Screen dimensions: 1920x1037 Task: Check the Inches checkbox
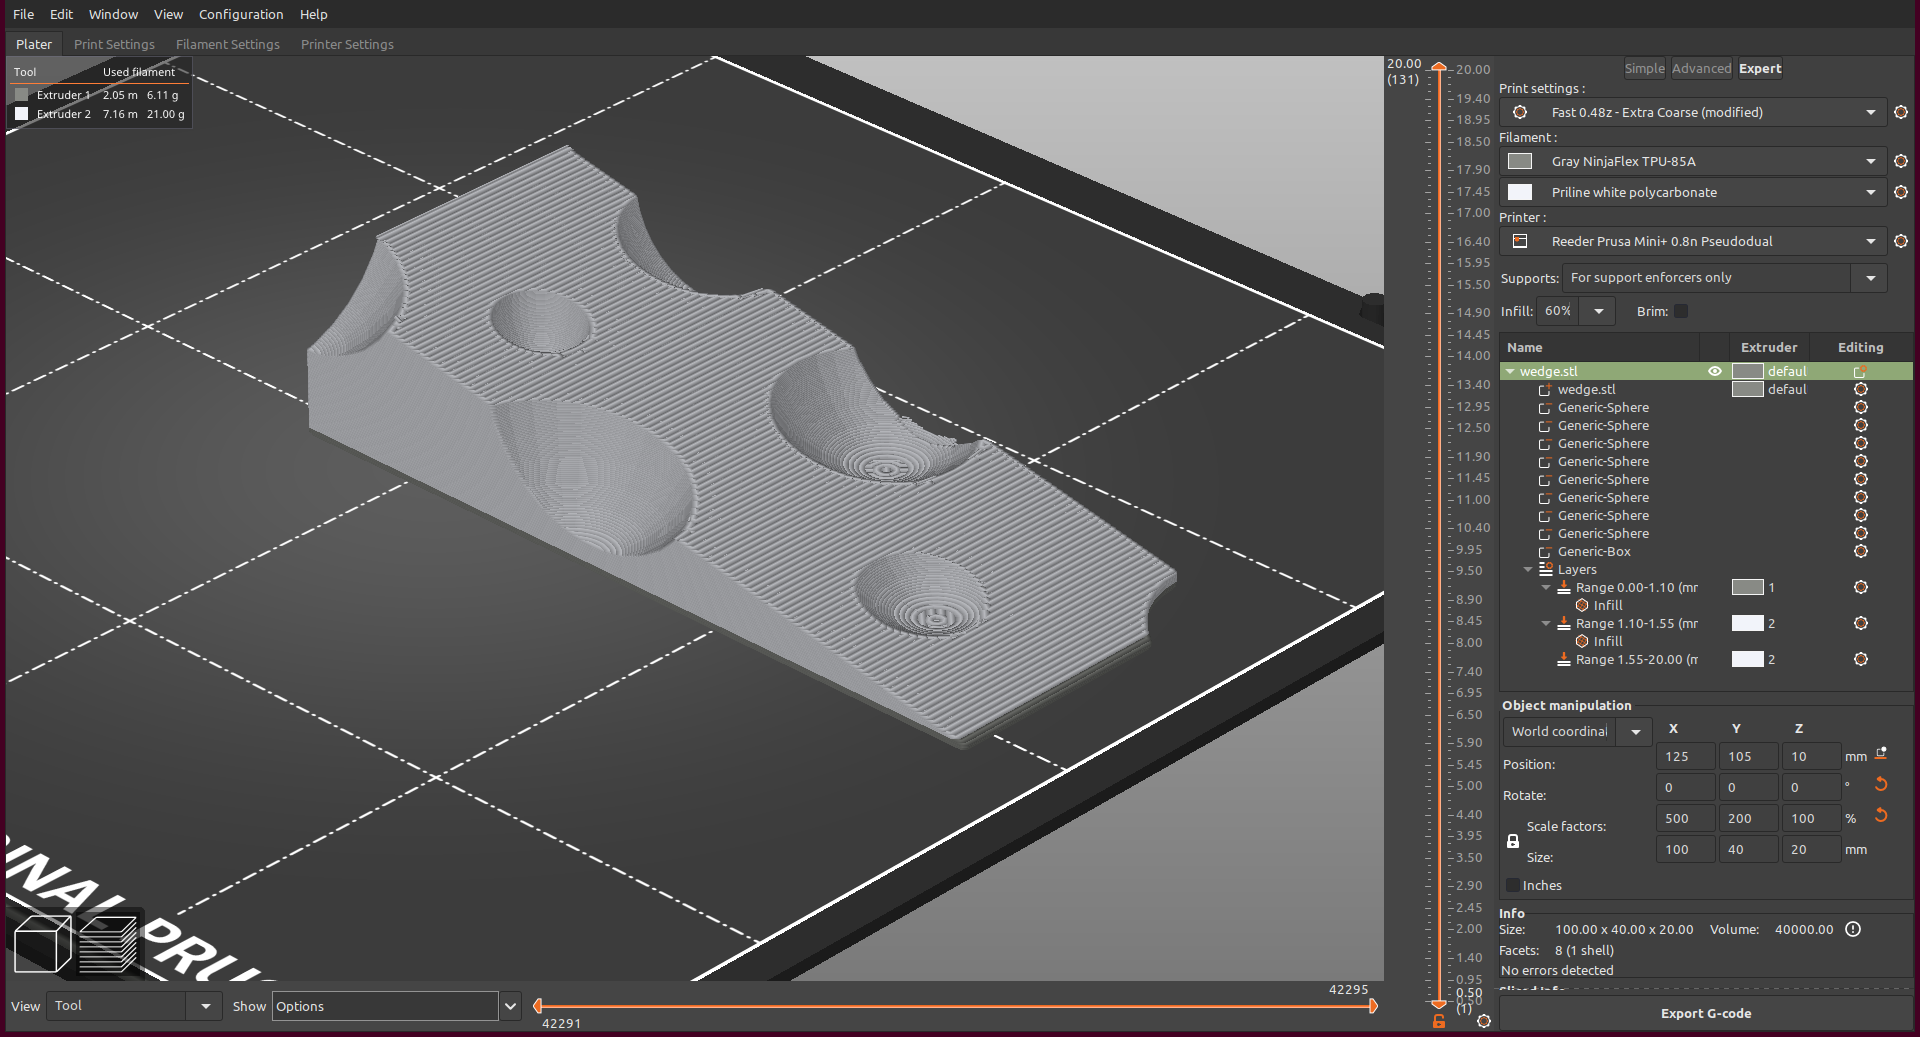click(1512, 885)
